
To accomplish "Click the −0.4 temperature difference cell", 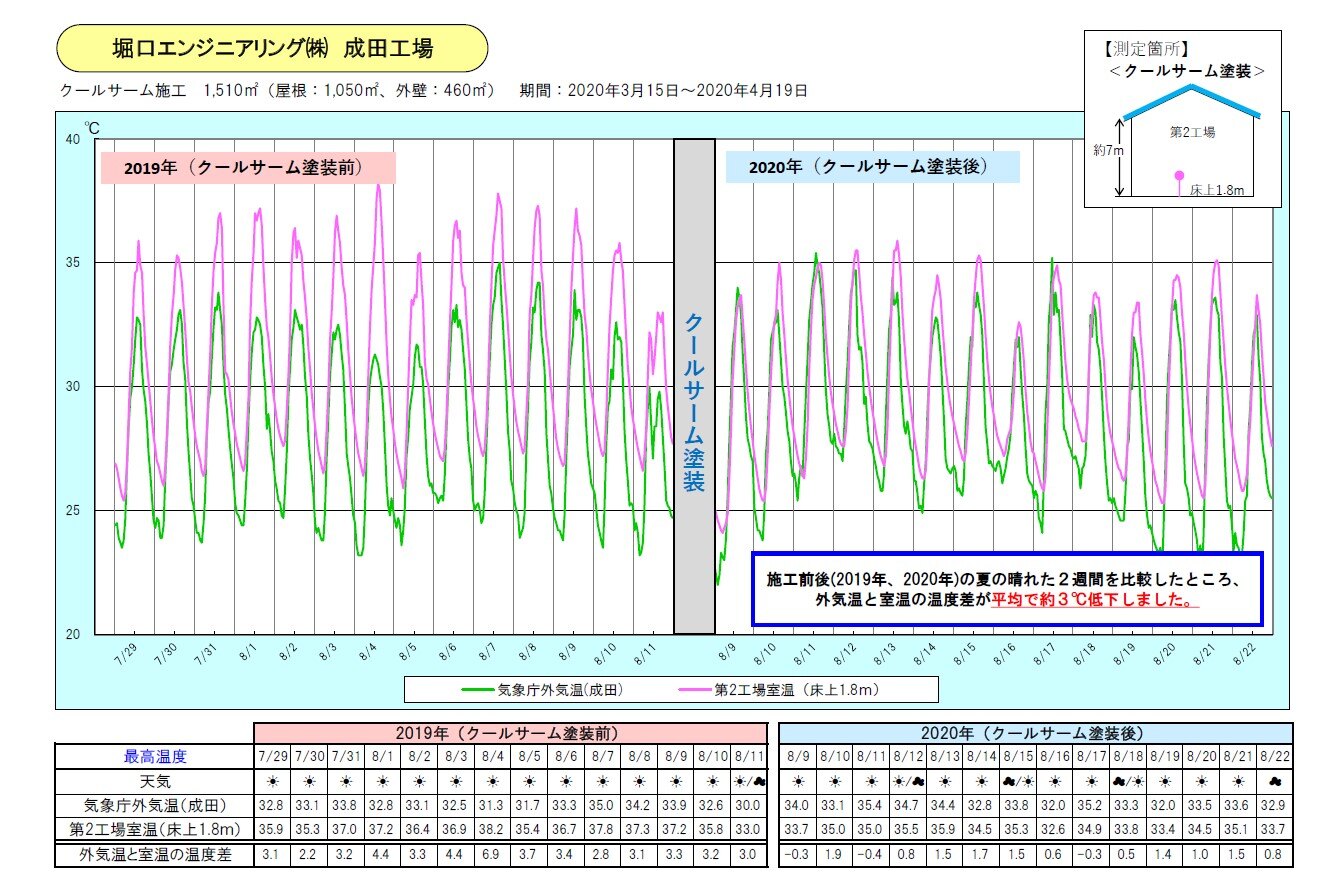I will click(870, 855).
